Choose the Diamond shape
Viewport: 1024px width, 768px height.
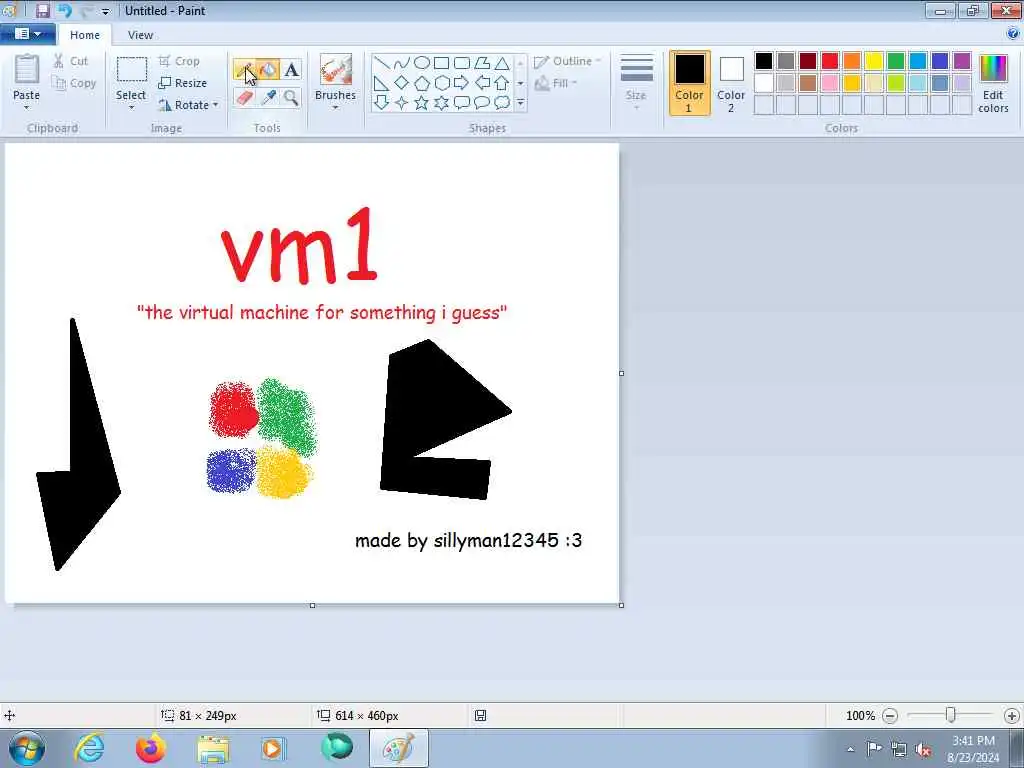click(402, 83)
